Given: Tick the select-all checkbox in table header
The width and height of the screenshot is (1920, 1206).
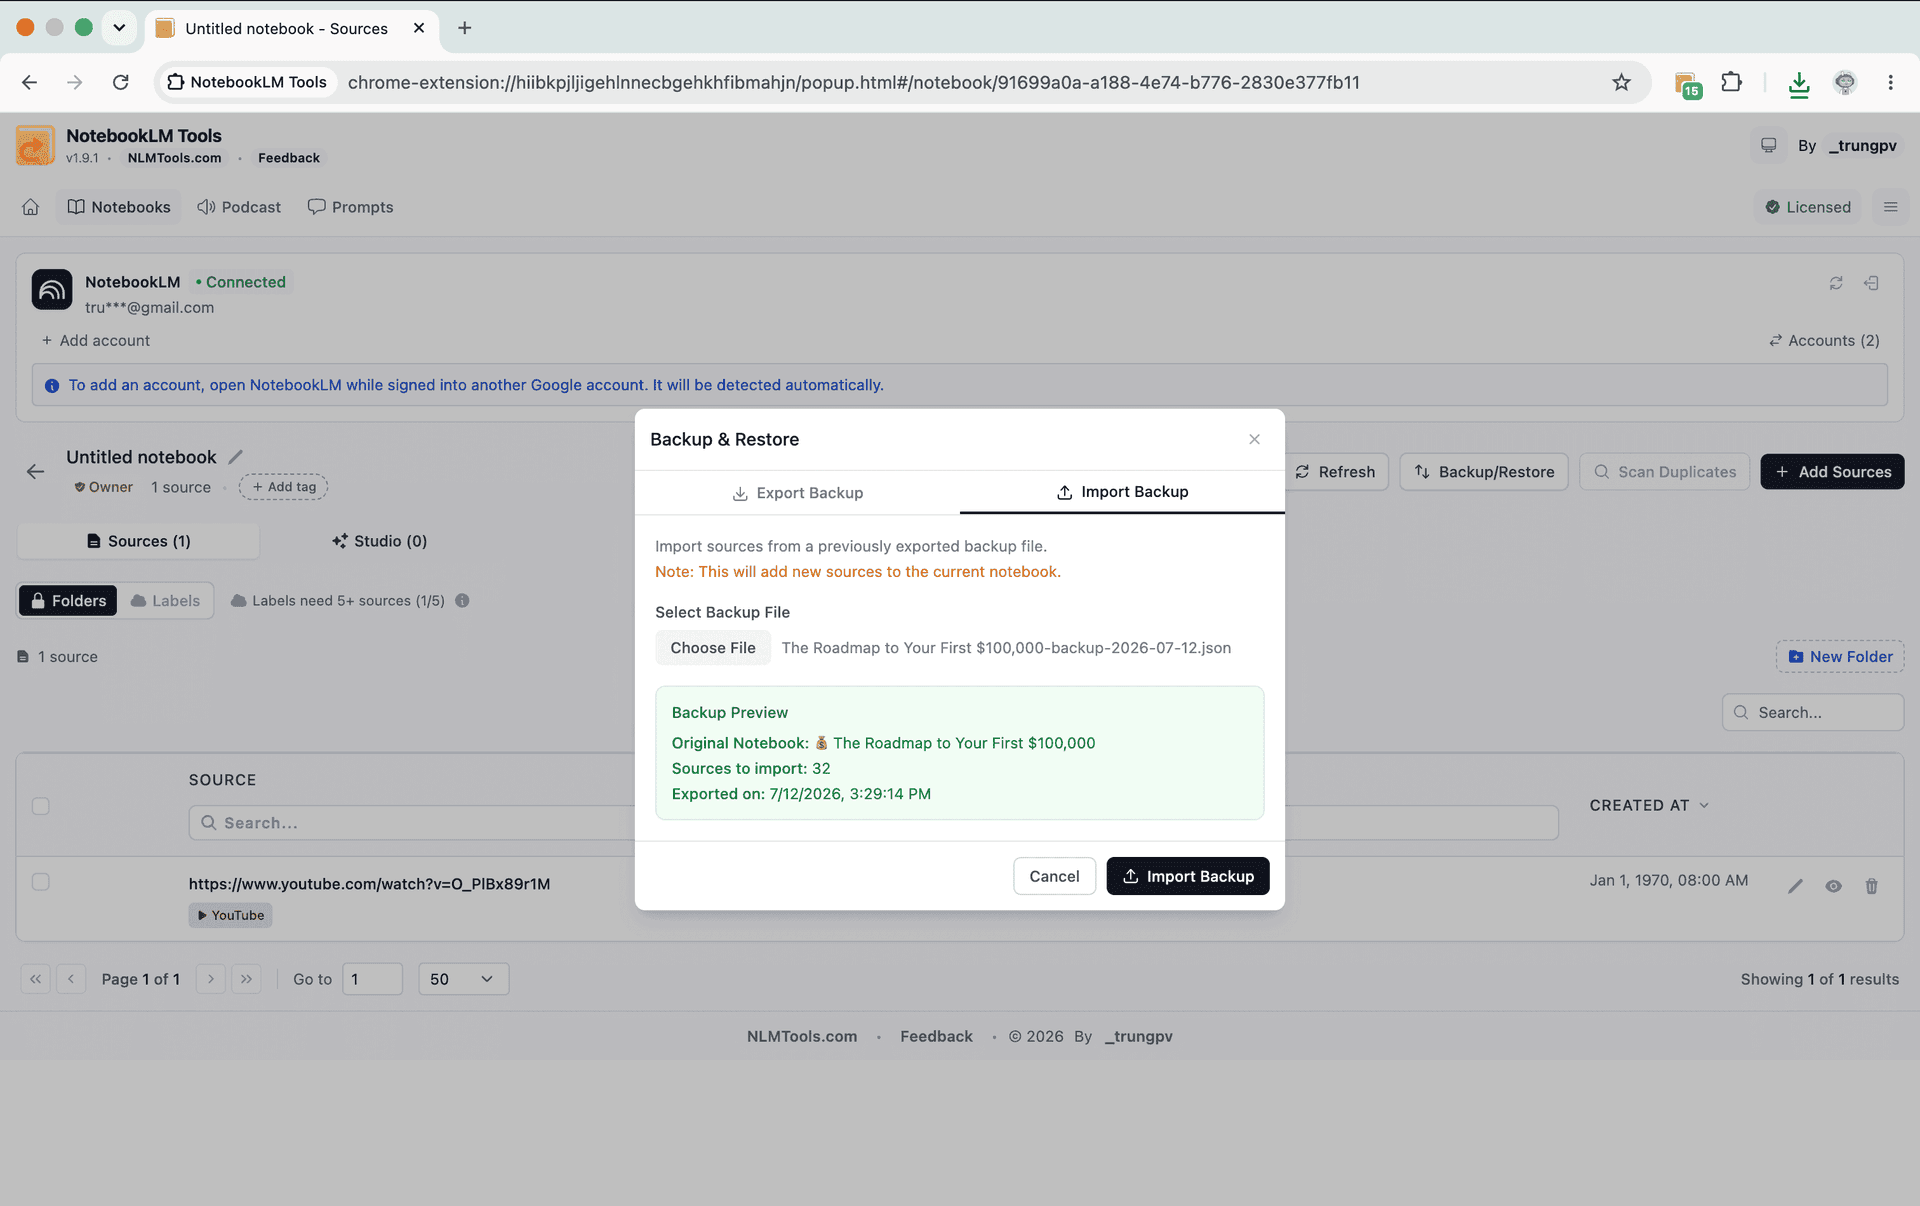Looking at the screenshot, I should [x=40, y=806].
